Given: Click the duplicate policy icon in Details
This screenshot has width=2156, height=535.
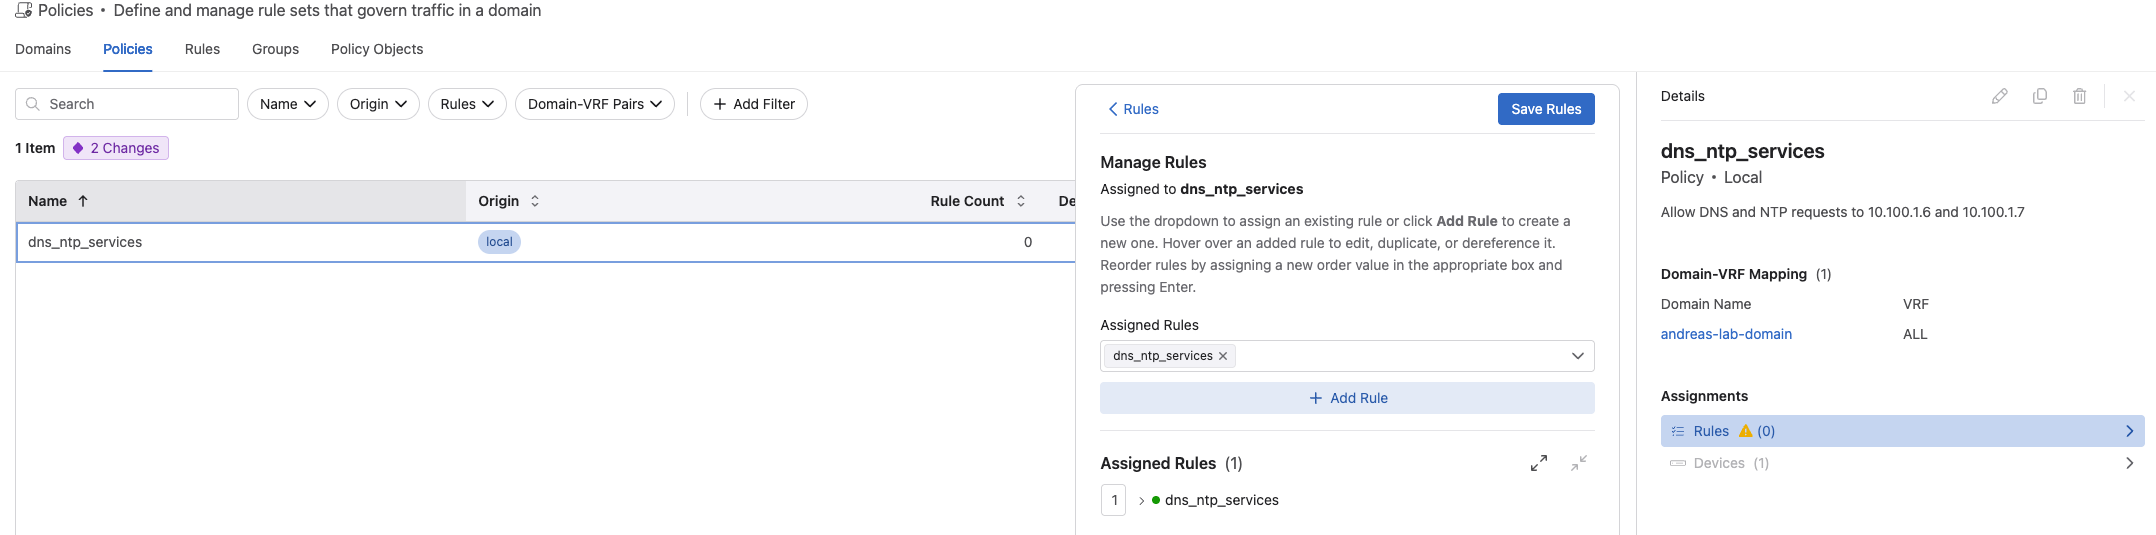Looking at the screenshot, I should click(x=2039, y=96).
